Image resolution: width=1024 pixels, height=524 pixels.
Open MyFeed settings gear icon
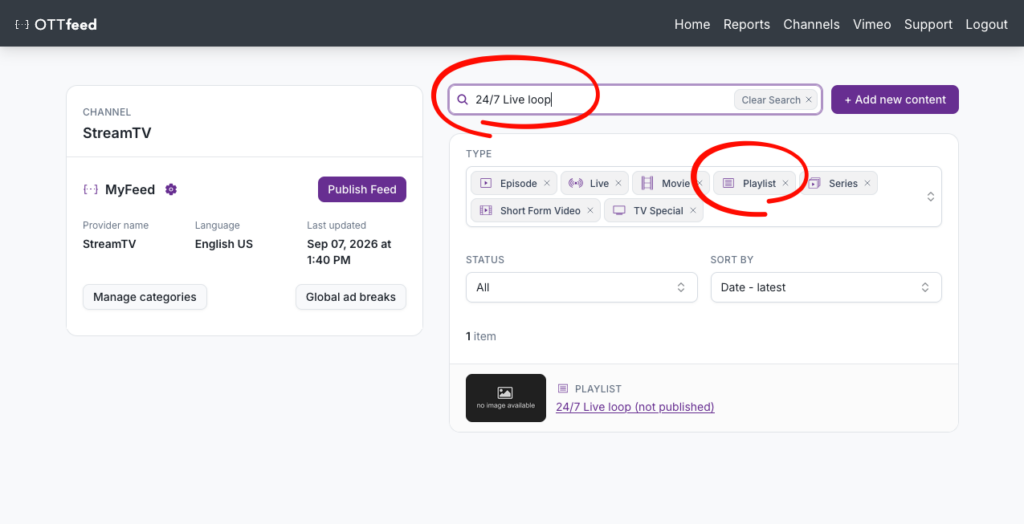tap(171, 189)
